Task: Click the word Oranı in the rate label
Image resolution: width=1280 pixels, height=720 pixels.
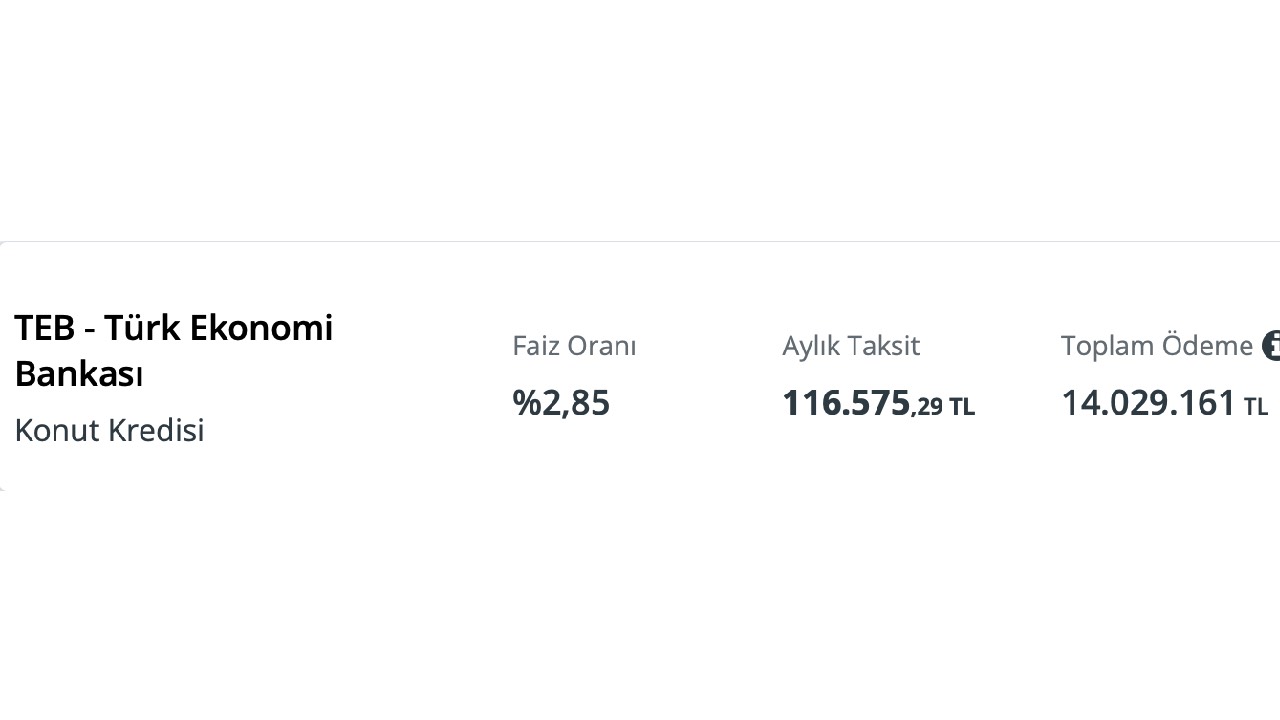Action: (602, 346)
